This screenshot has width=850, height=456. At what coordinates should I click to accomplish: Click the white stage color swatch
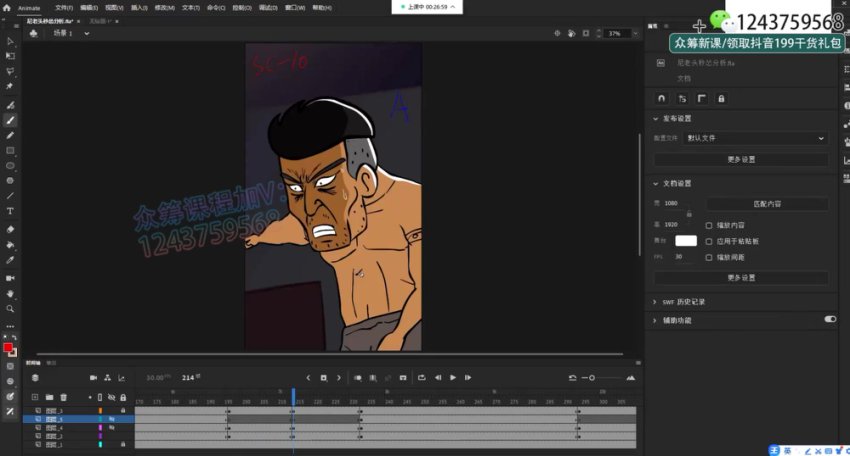click(685, 241)
